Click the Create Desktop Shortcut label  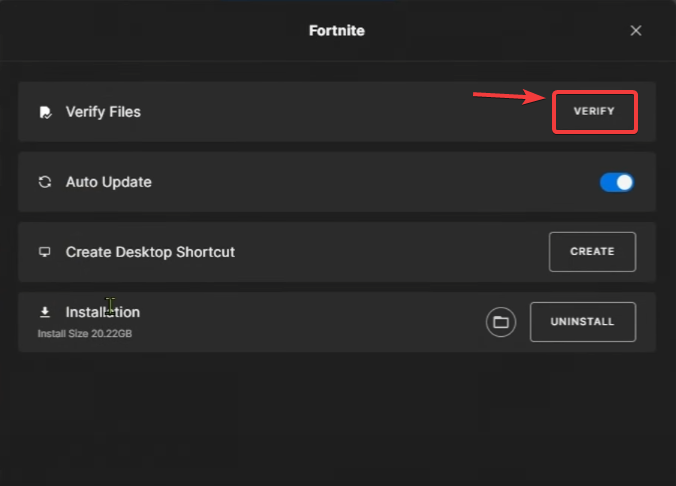[x=150, y=252]
